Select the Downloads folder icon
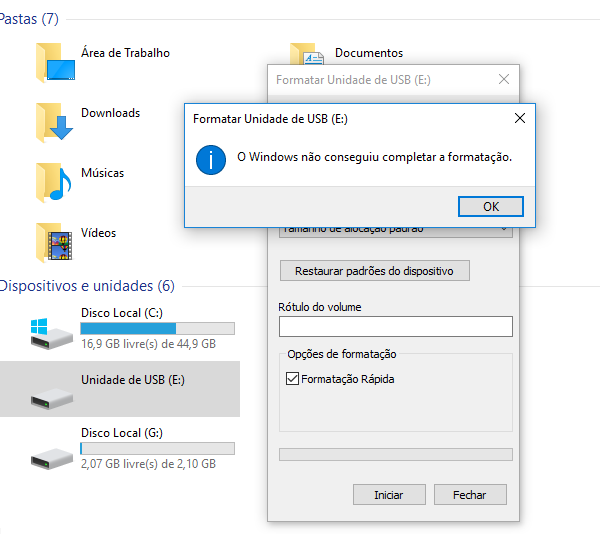This screenshot has width=600, height=534. (x=55, y=122)
